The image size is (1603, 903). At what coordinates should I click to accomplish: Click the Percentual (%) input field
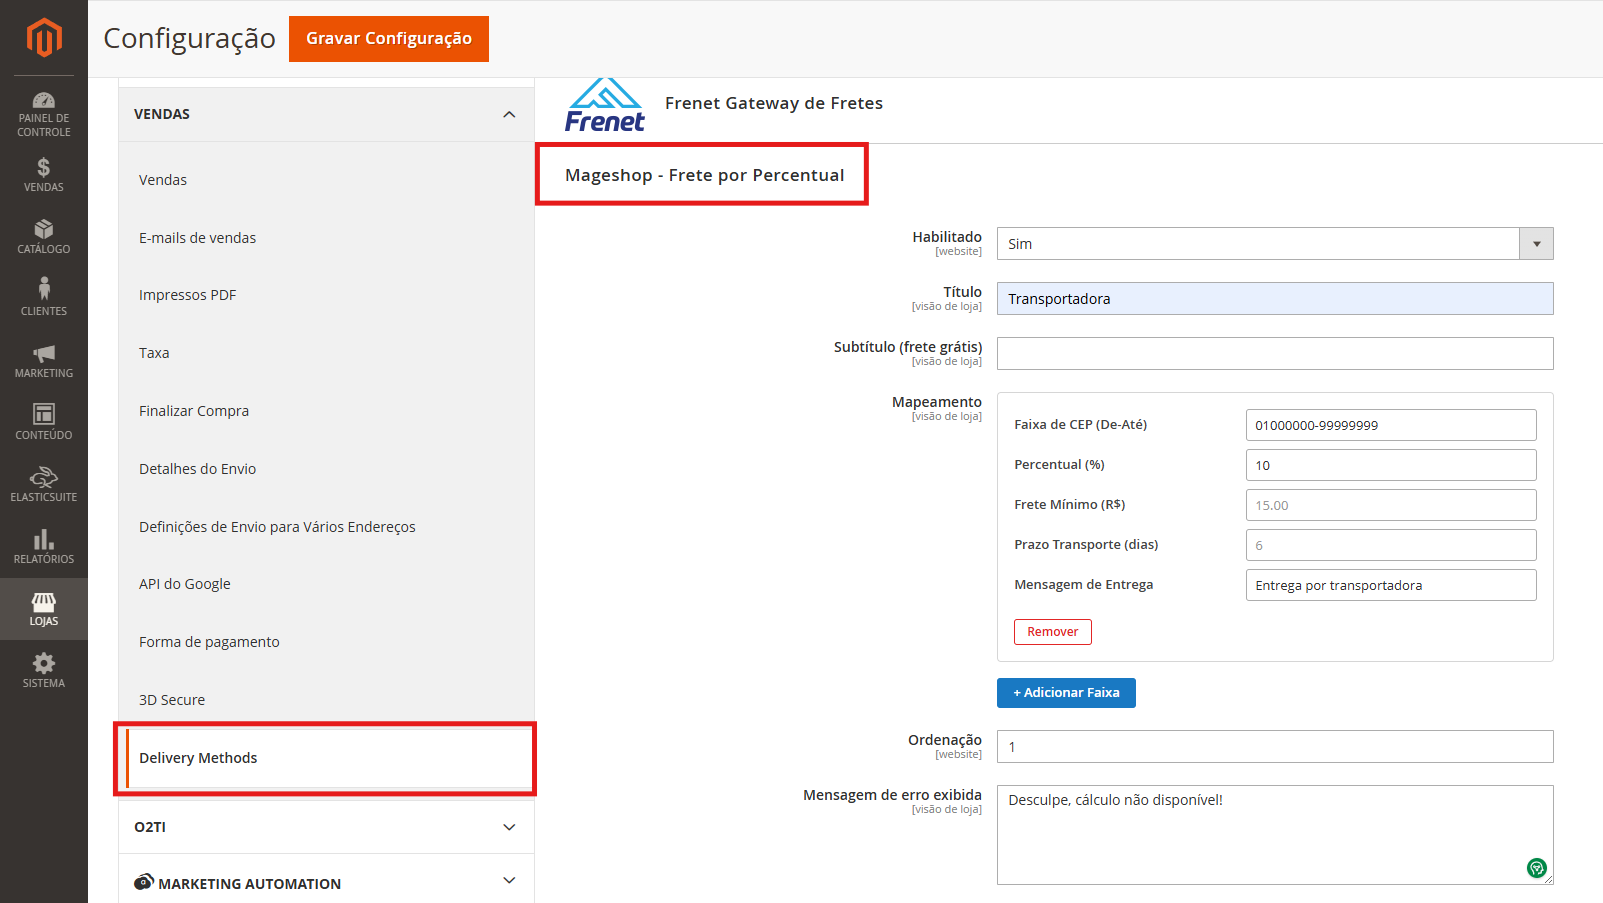click(1390, 465)
